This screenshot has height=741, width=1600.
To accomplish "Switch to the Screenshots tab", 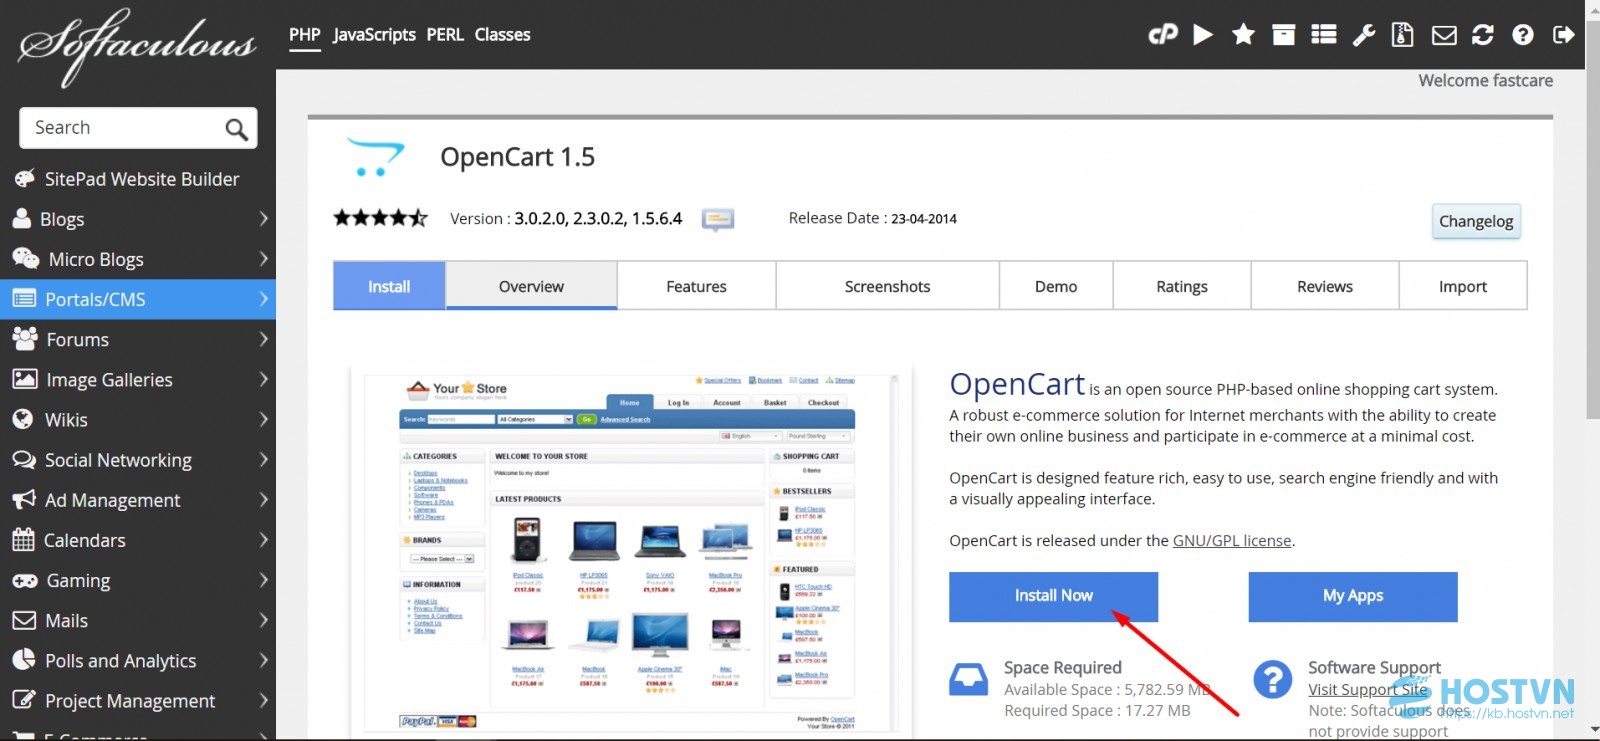I will click(887, 286).
